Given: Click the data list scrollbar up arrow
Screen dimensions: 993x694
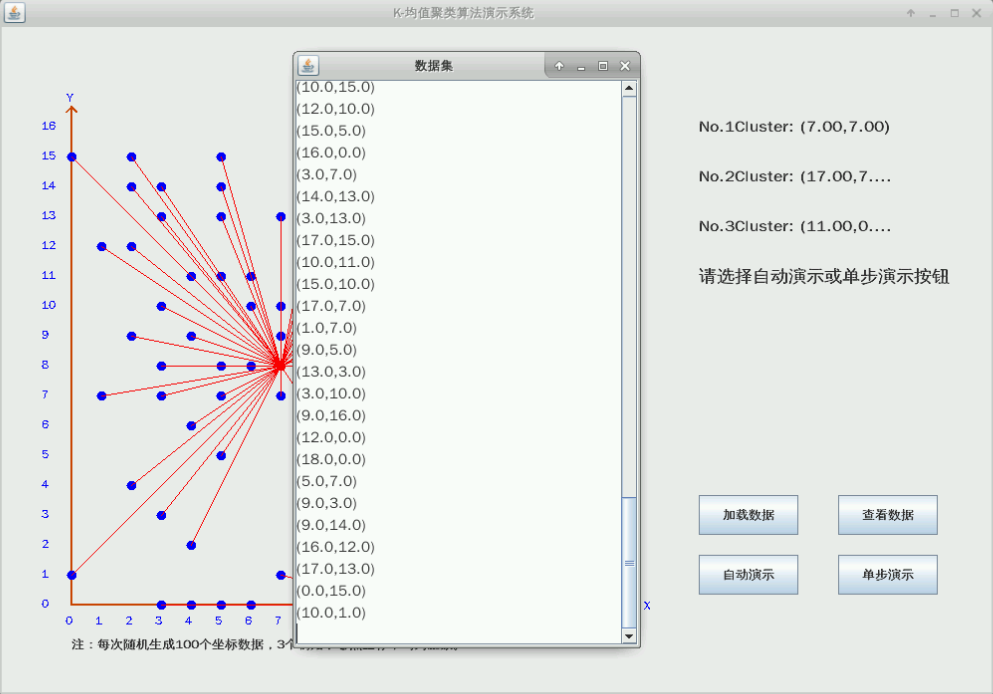Looking at the screenshot, I should point(629,88).
